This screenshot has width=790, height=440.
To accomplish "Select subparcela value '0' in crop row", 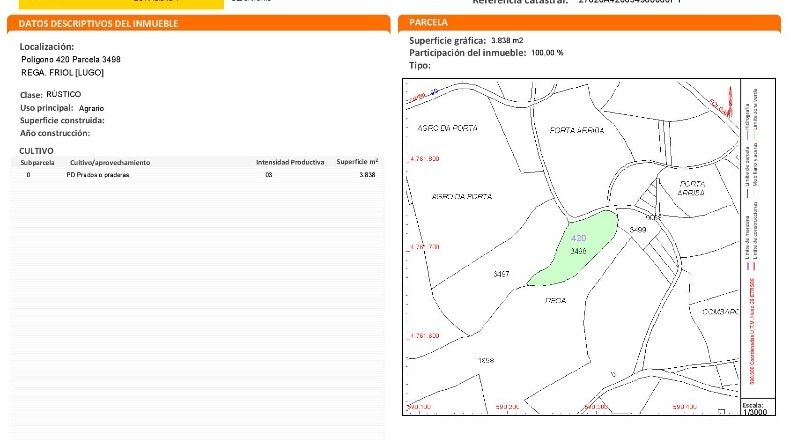I will click(28, 175).
